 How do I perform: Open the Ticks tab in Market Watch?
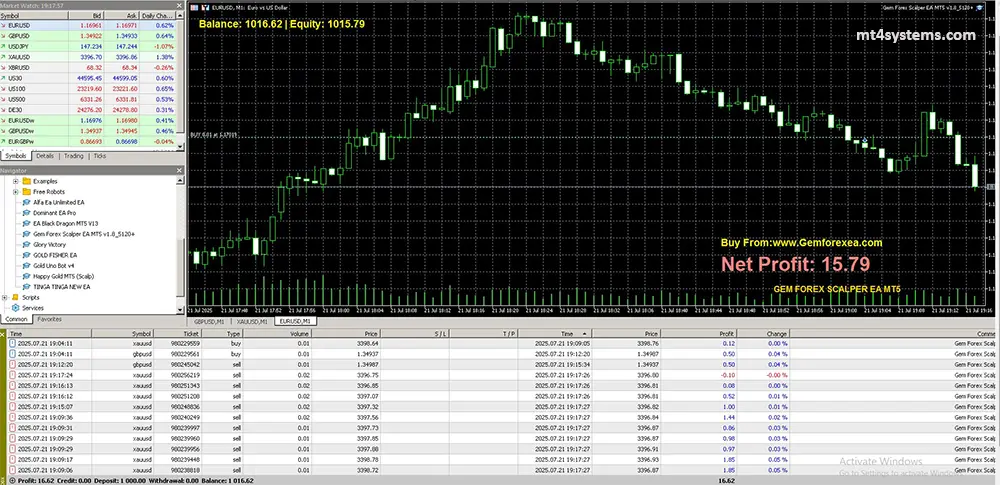[x=100, y=156]
